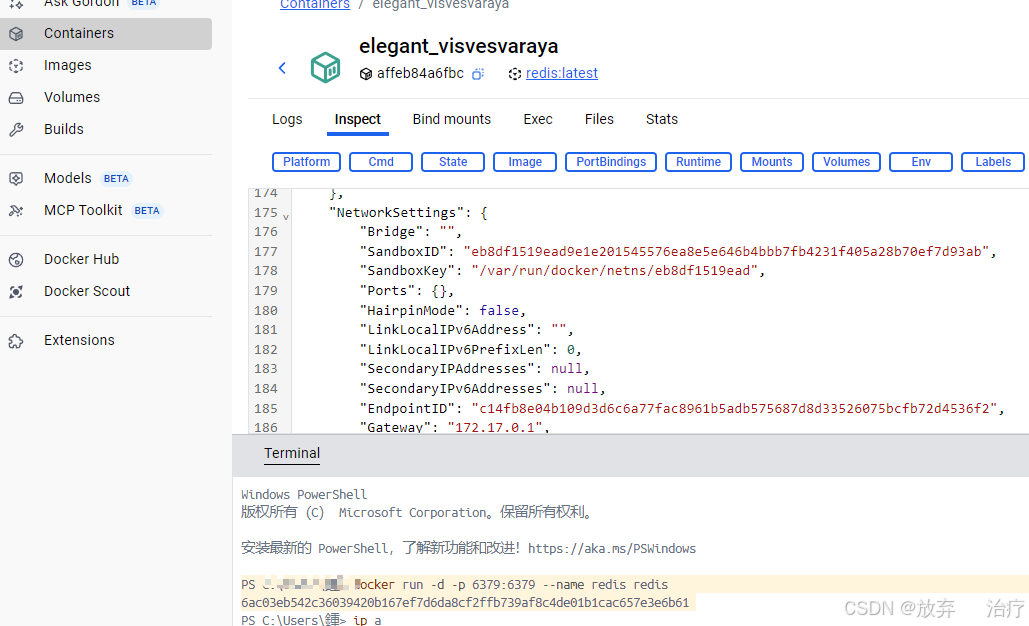Open the Exec tab

(x=538, y=119)
